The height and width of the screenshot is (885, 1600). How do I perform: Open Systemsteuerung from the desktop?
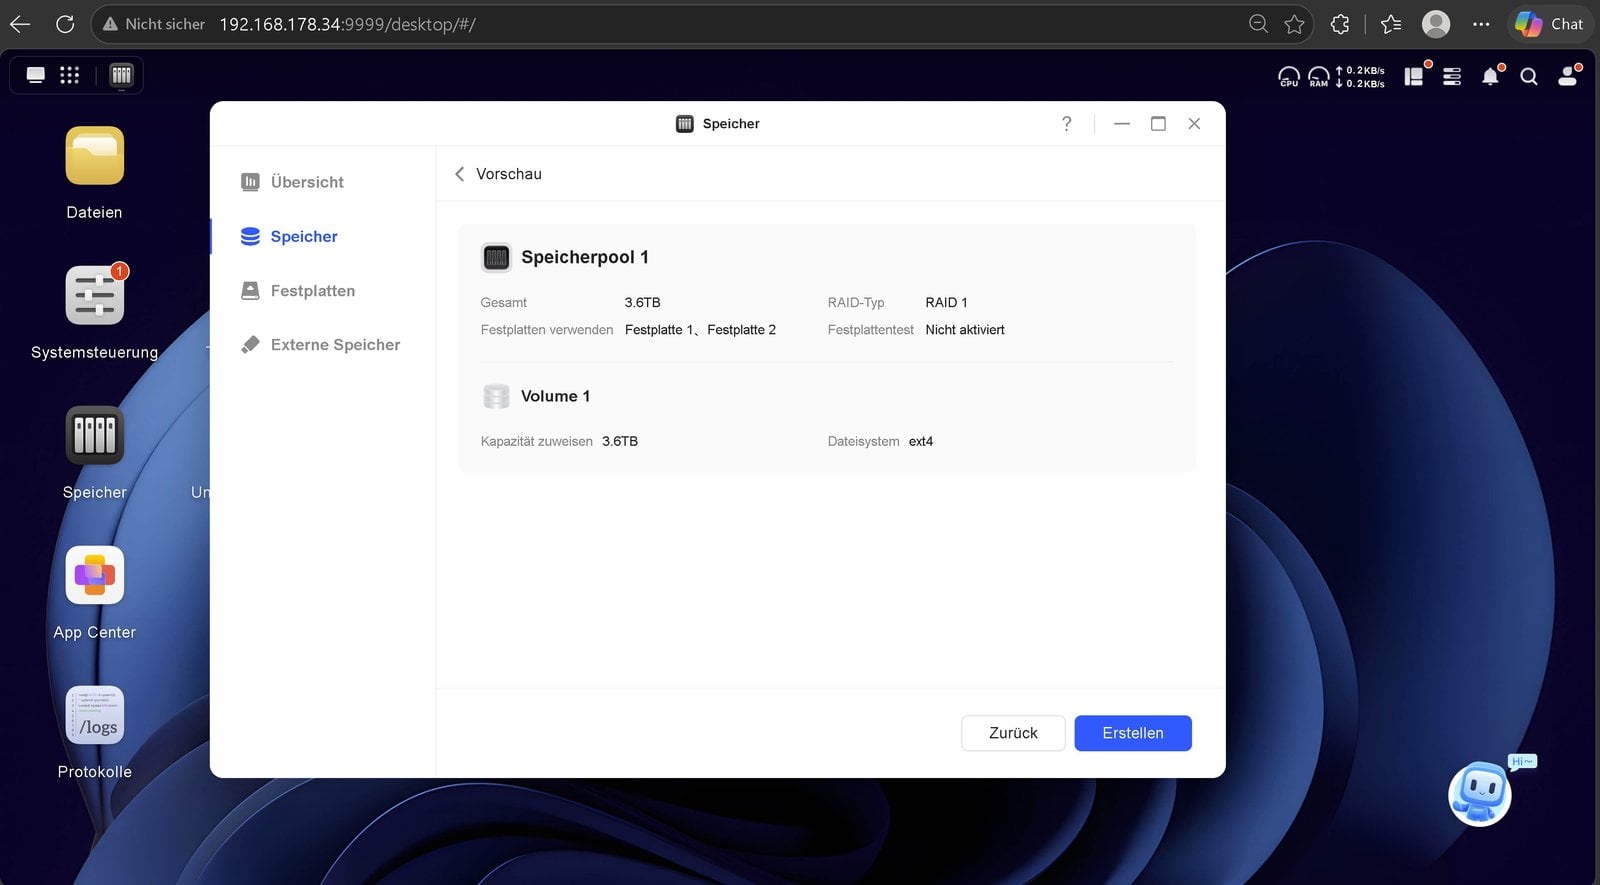[x=95, y=296]
